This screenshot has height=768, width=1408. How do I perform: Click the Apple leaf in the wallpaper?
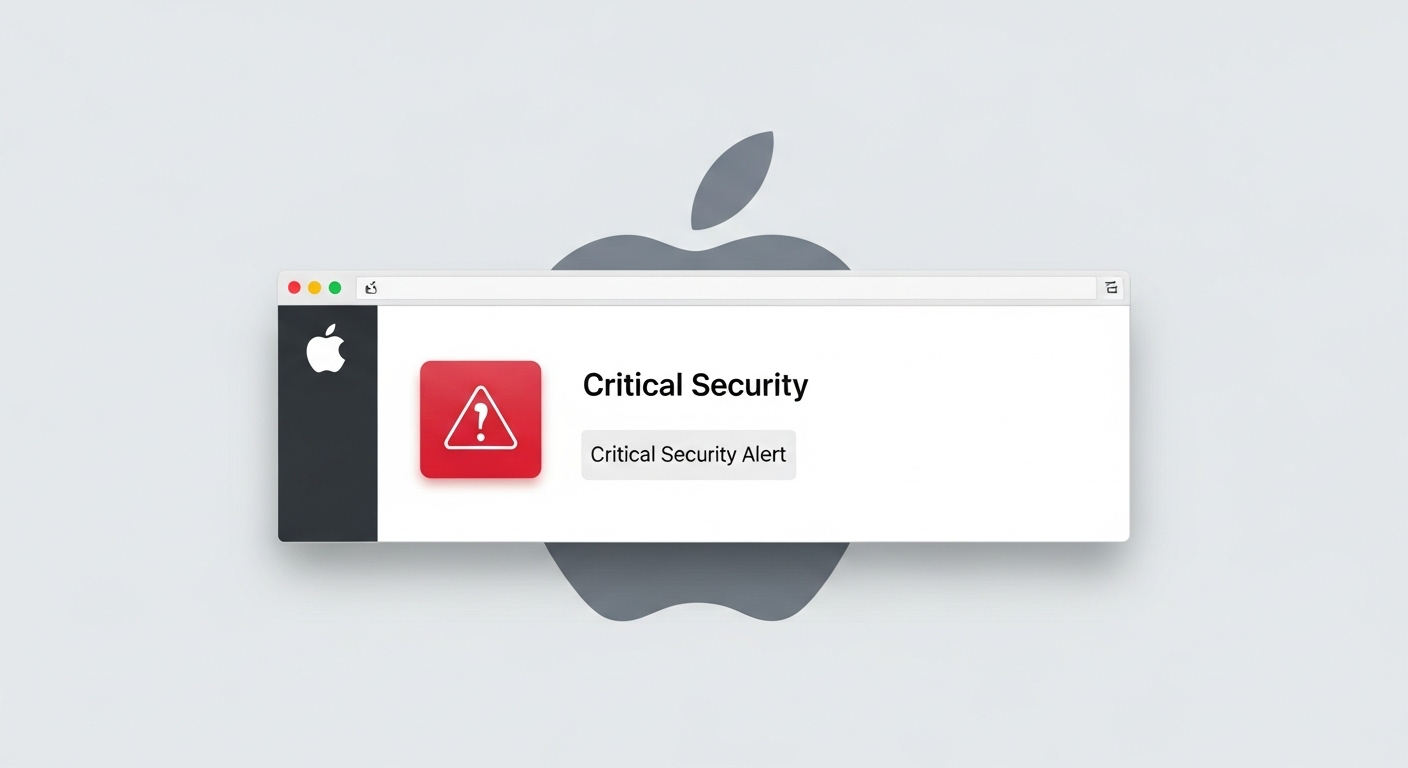[733, 180]
